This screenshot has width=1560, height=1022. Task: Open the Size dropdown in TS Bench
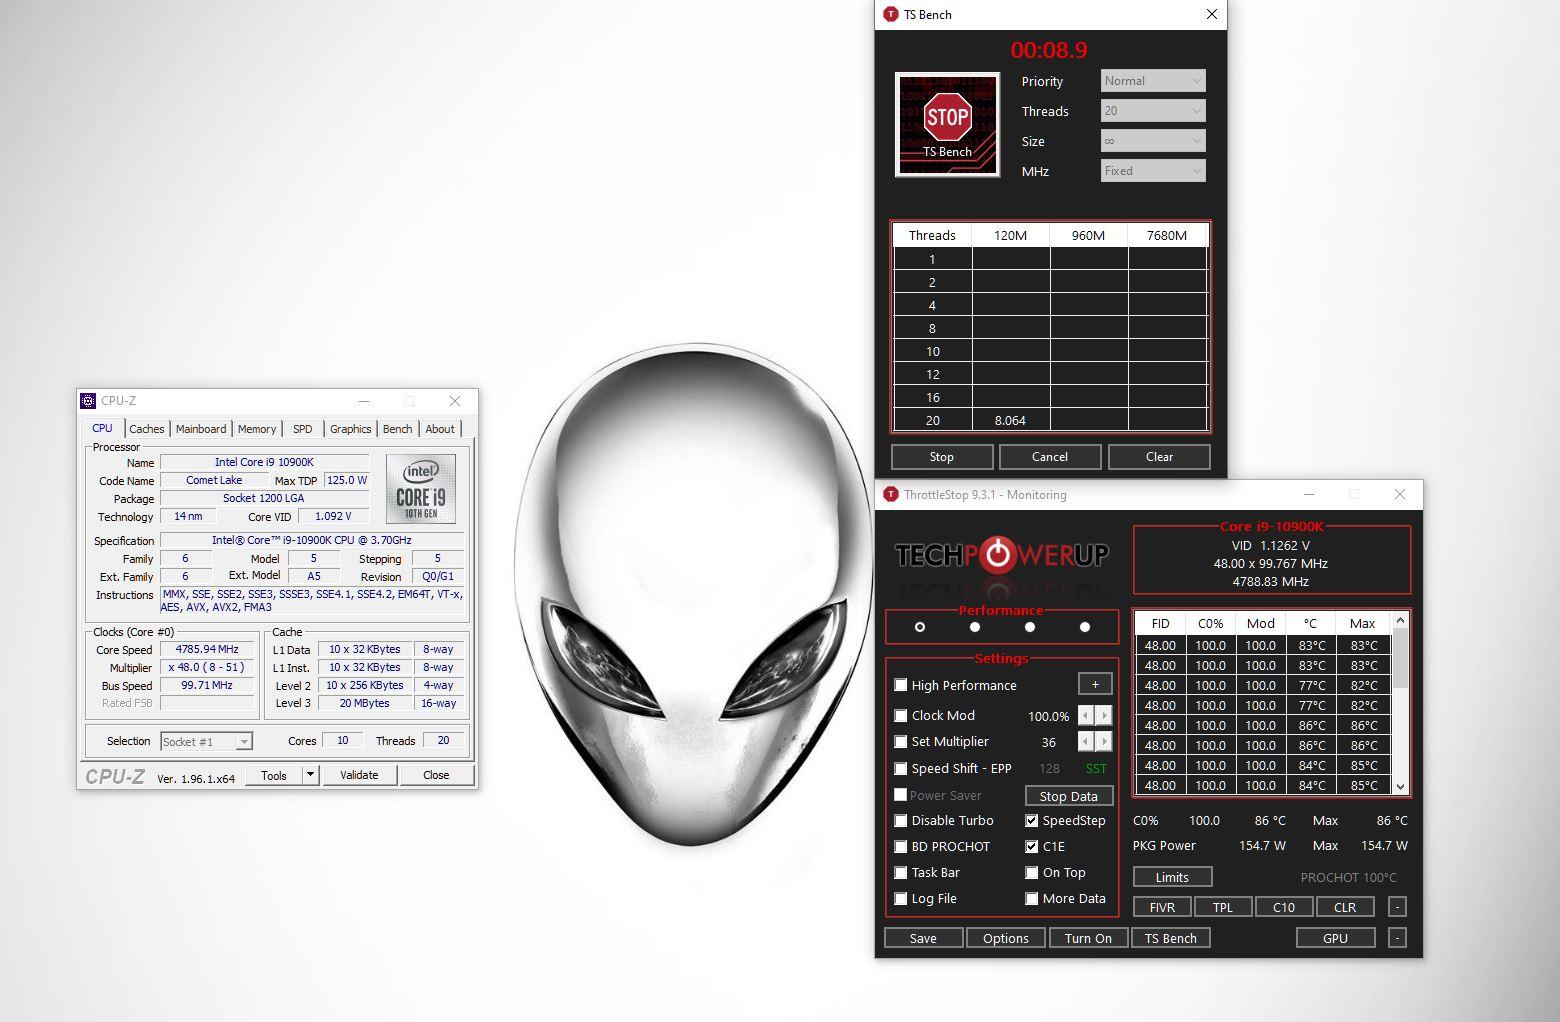(x=1153, y=141)
